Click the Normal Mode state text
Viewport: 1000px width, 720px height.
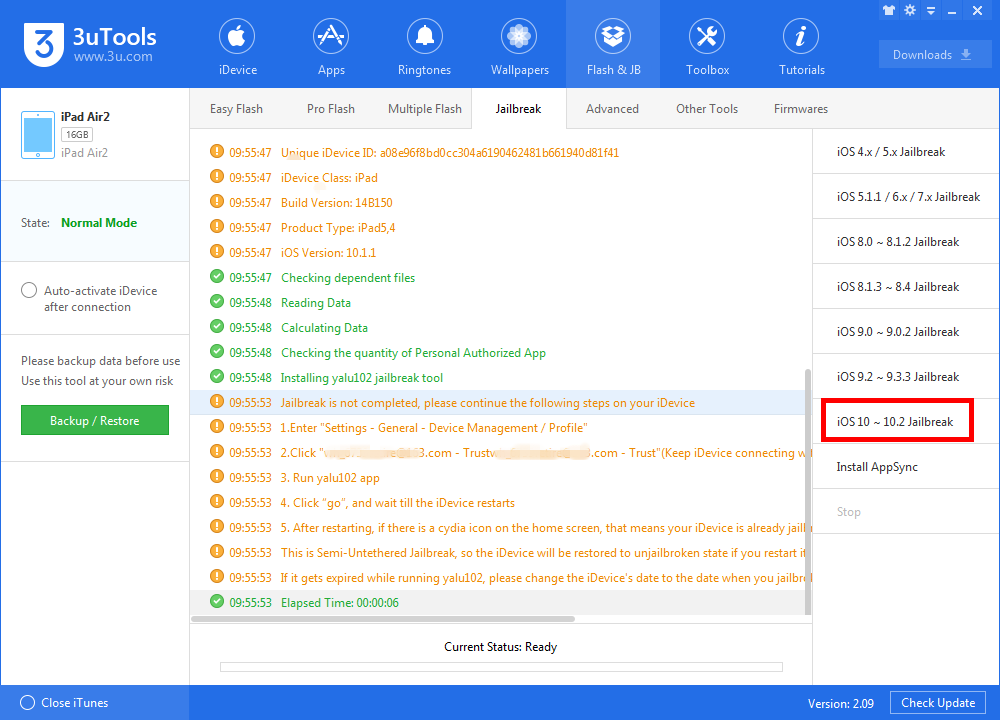tap(99, 223)
